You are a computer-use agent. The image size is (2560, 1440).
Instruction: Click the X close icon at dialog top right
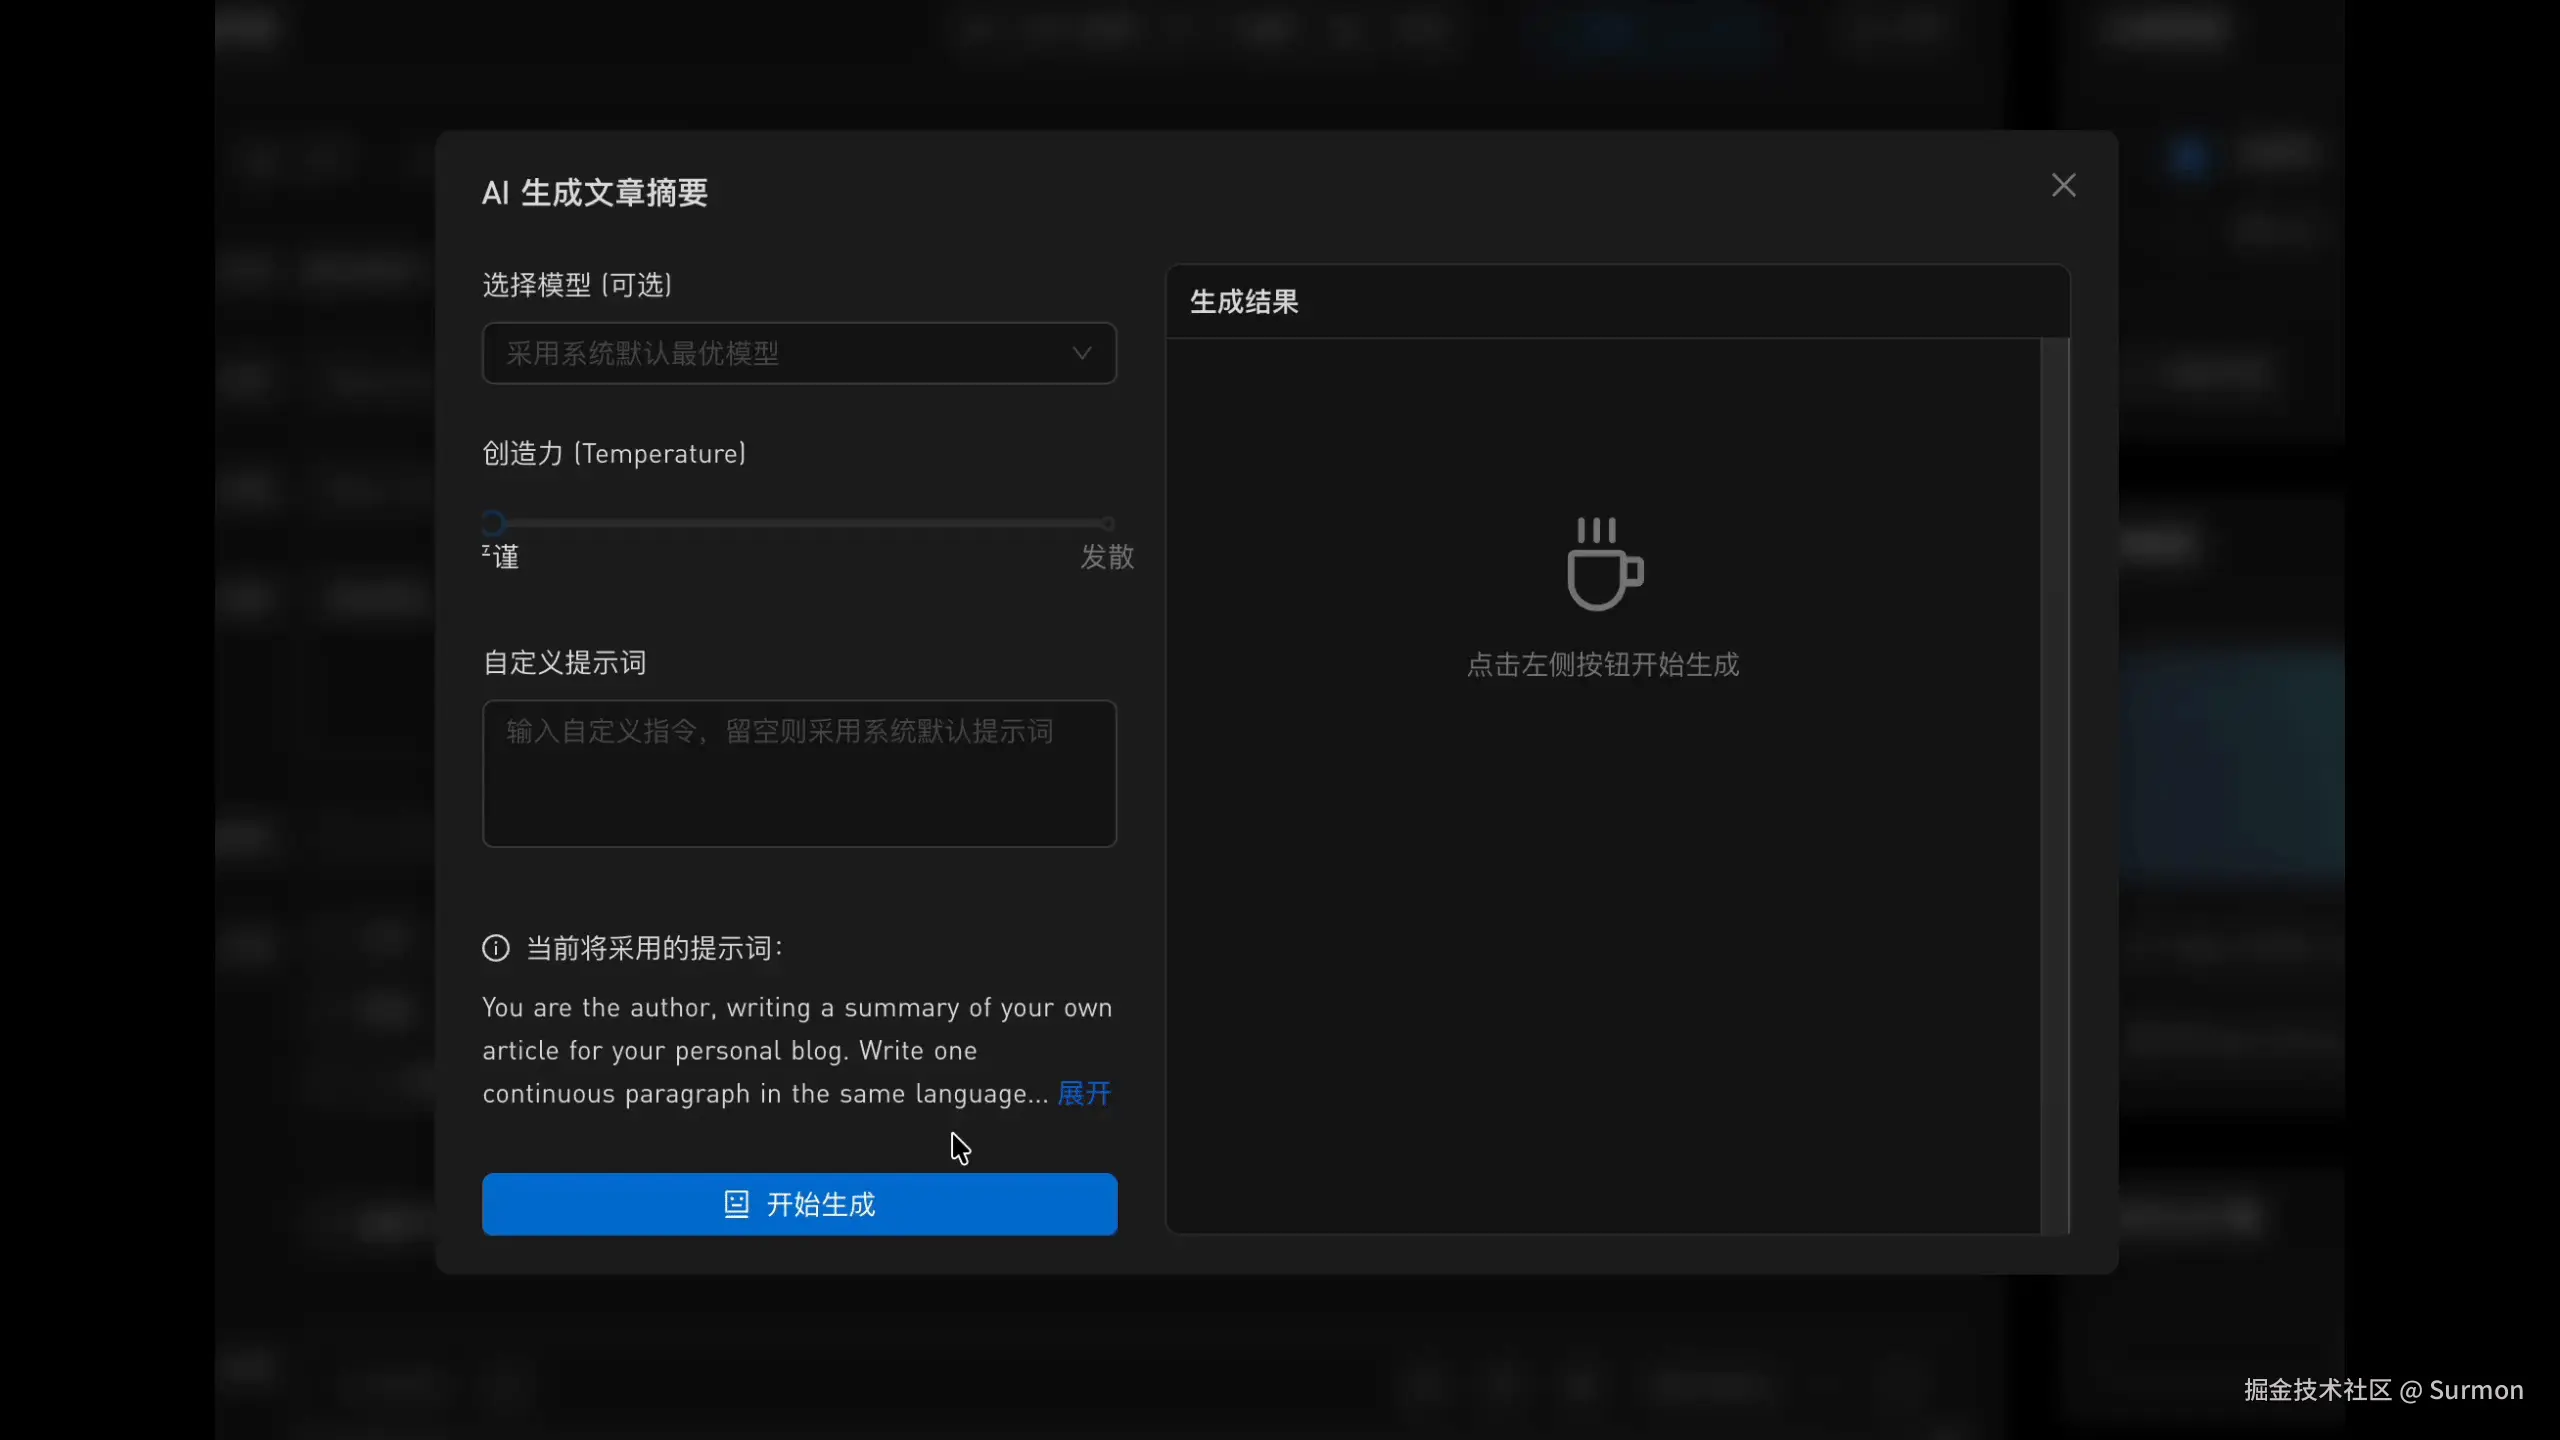[x=2063, y=184]
